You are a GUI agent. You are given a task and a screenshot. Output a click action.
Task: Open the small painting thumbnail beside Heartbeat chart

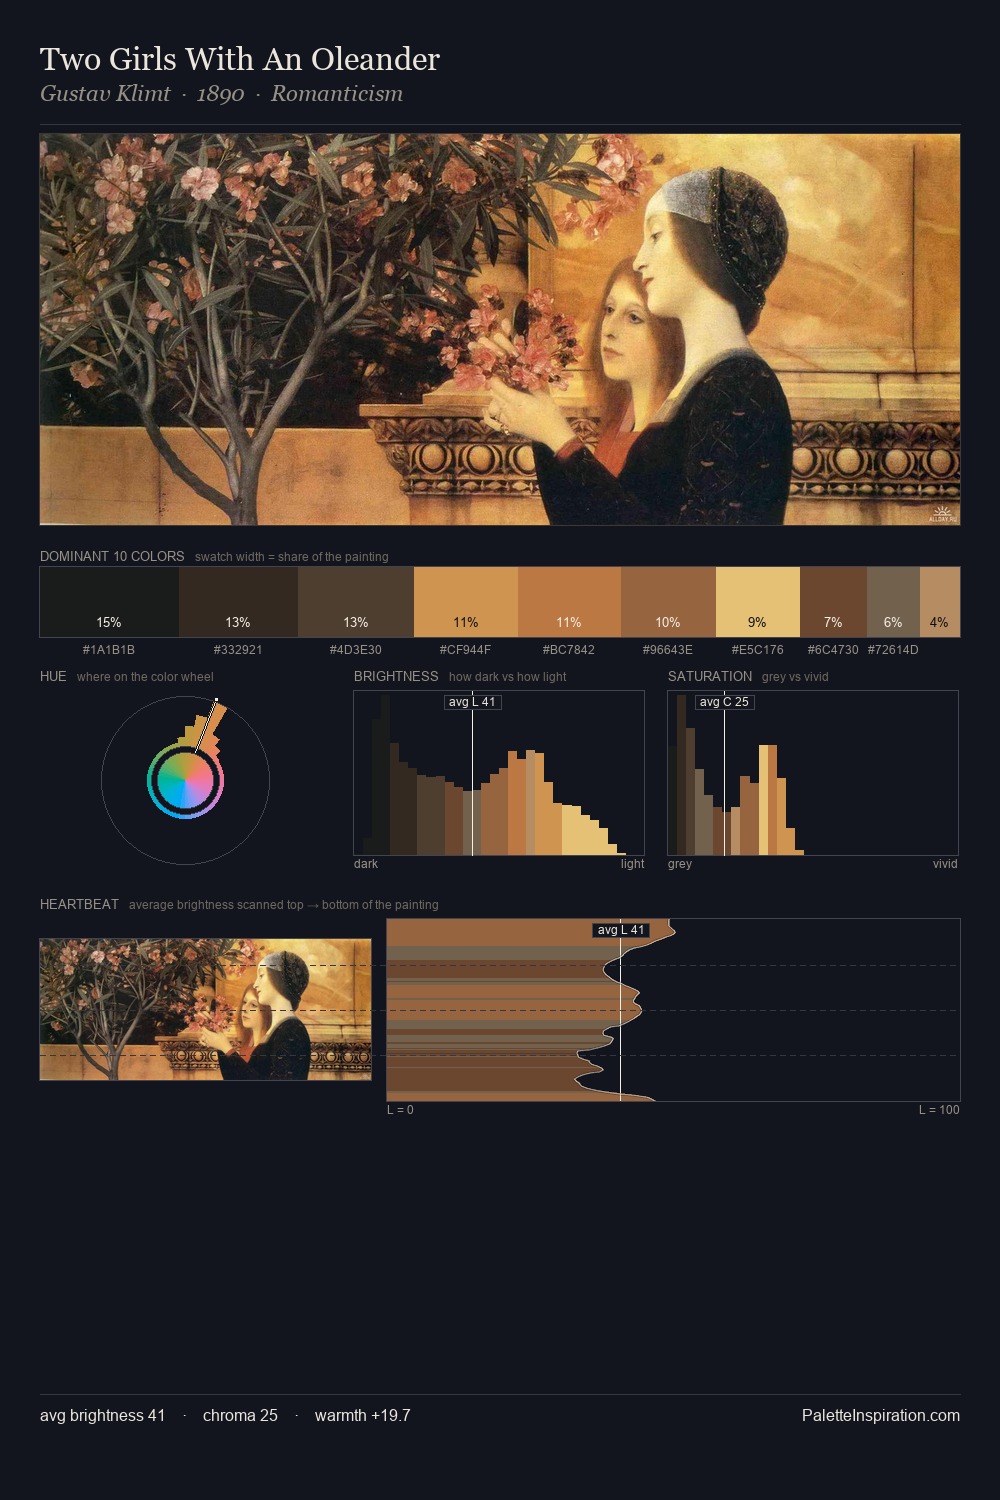coord(205,1009)
